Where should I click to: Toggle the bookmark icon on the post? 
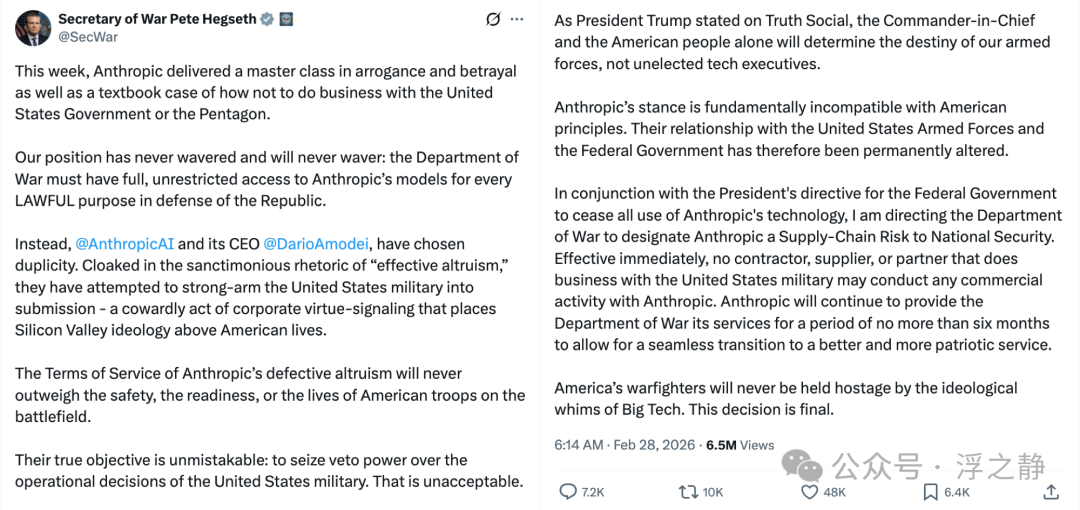(930, 491)
